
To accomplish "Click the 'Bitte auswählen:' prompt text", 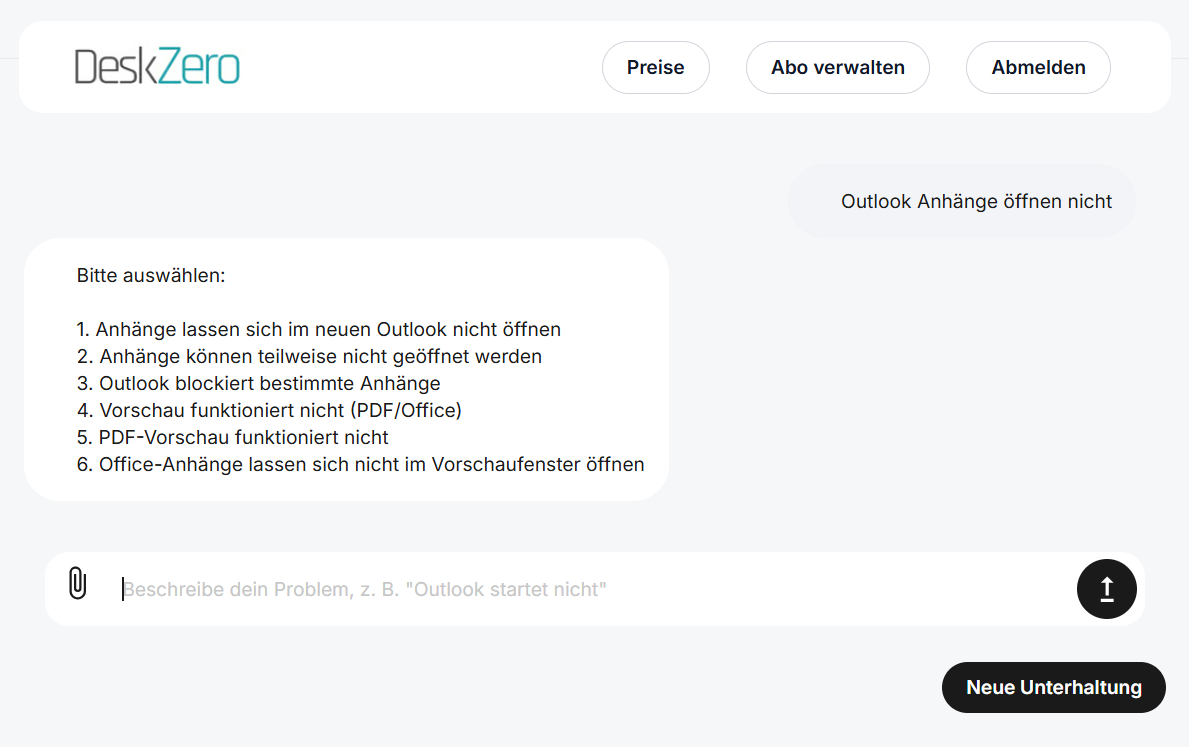I will [x=151, y=275].
